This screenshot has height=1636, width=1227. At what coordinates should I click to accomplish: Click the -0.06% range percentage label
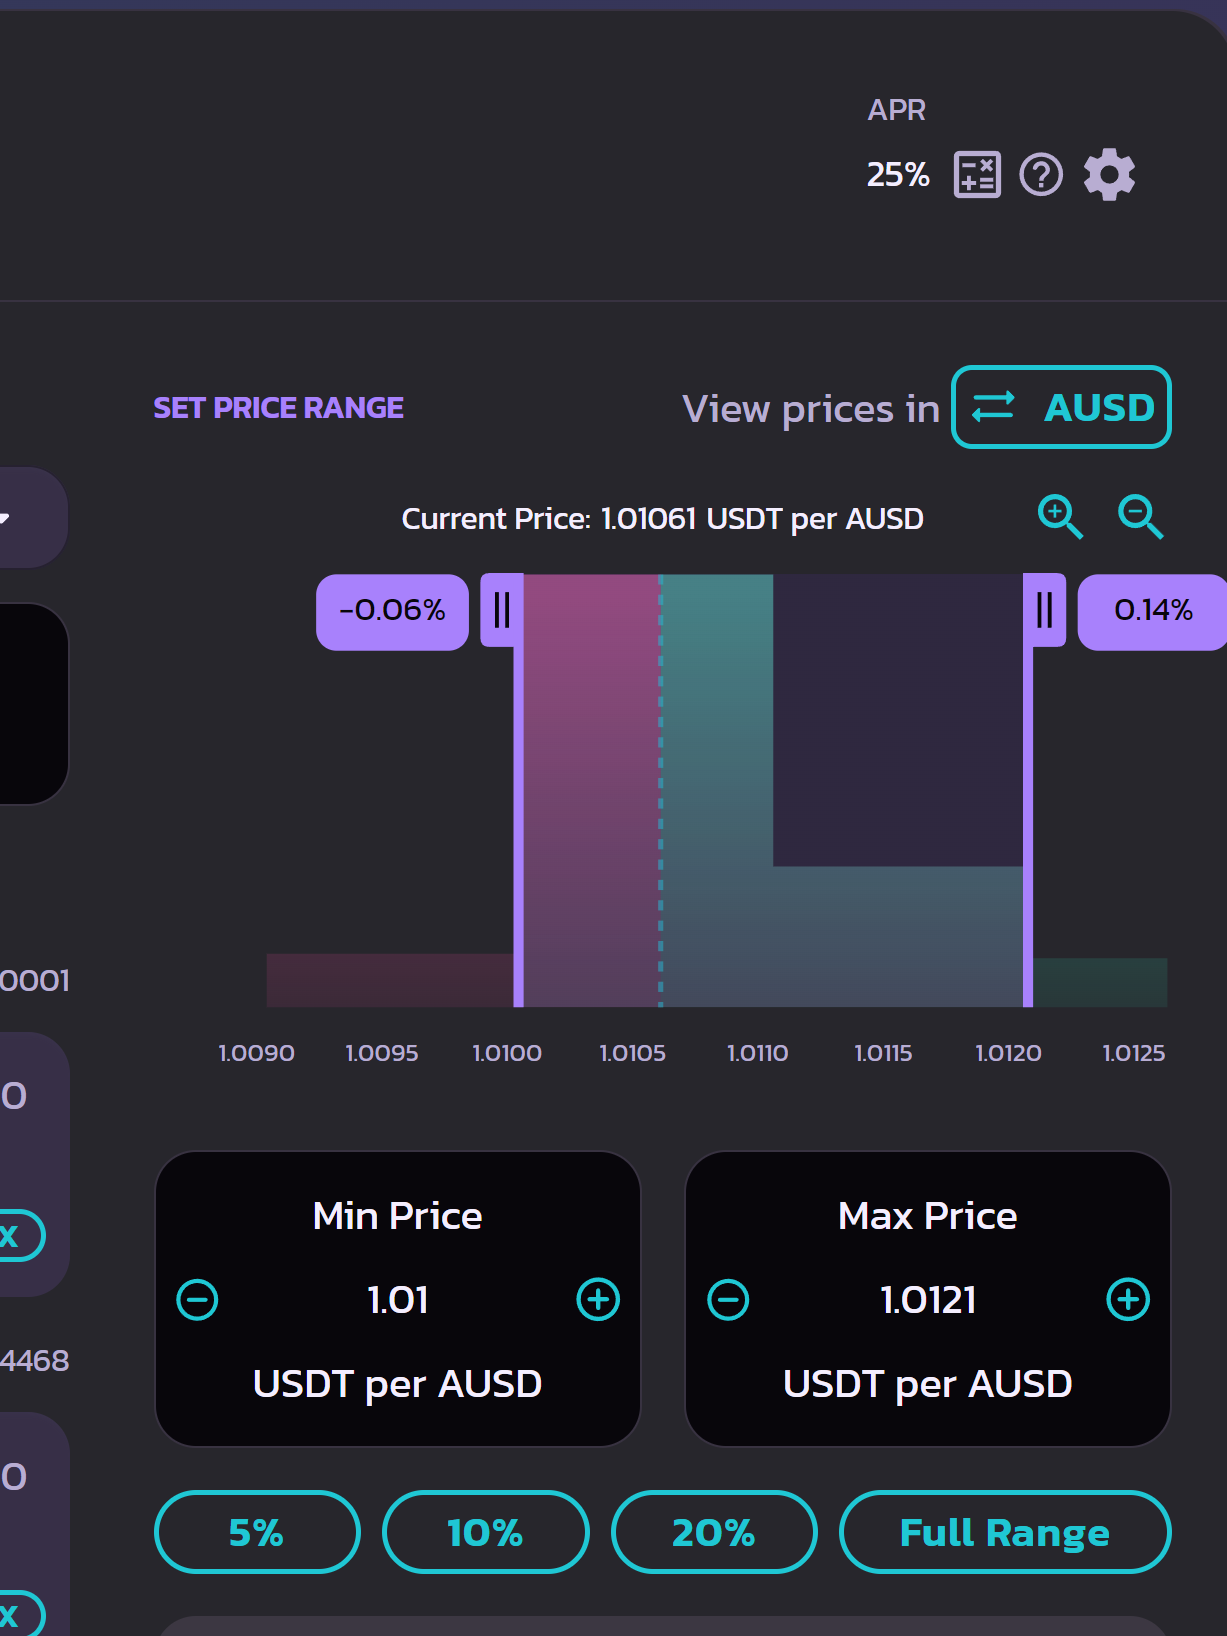pyautogui.click(x=392, y=611)
